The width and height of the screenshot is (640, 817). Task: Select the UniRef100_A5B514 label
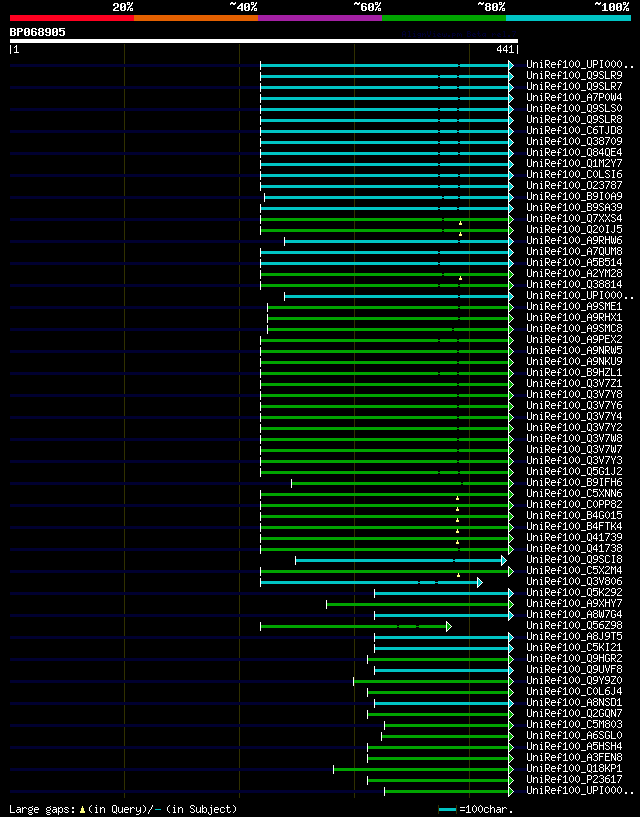tap(574, 262)
